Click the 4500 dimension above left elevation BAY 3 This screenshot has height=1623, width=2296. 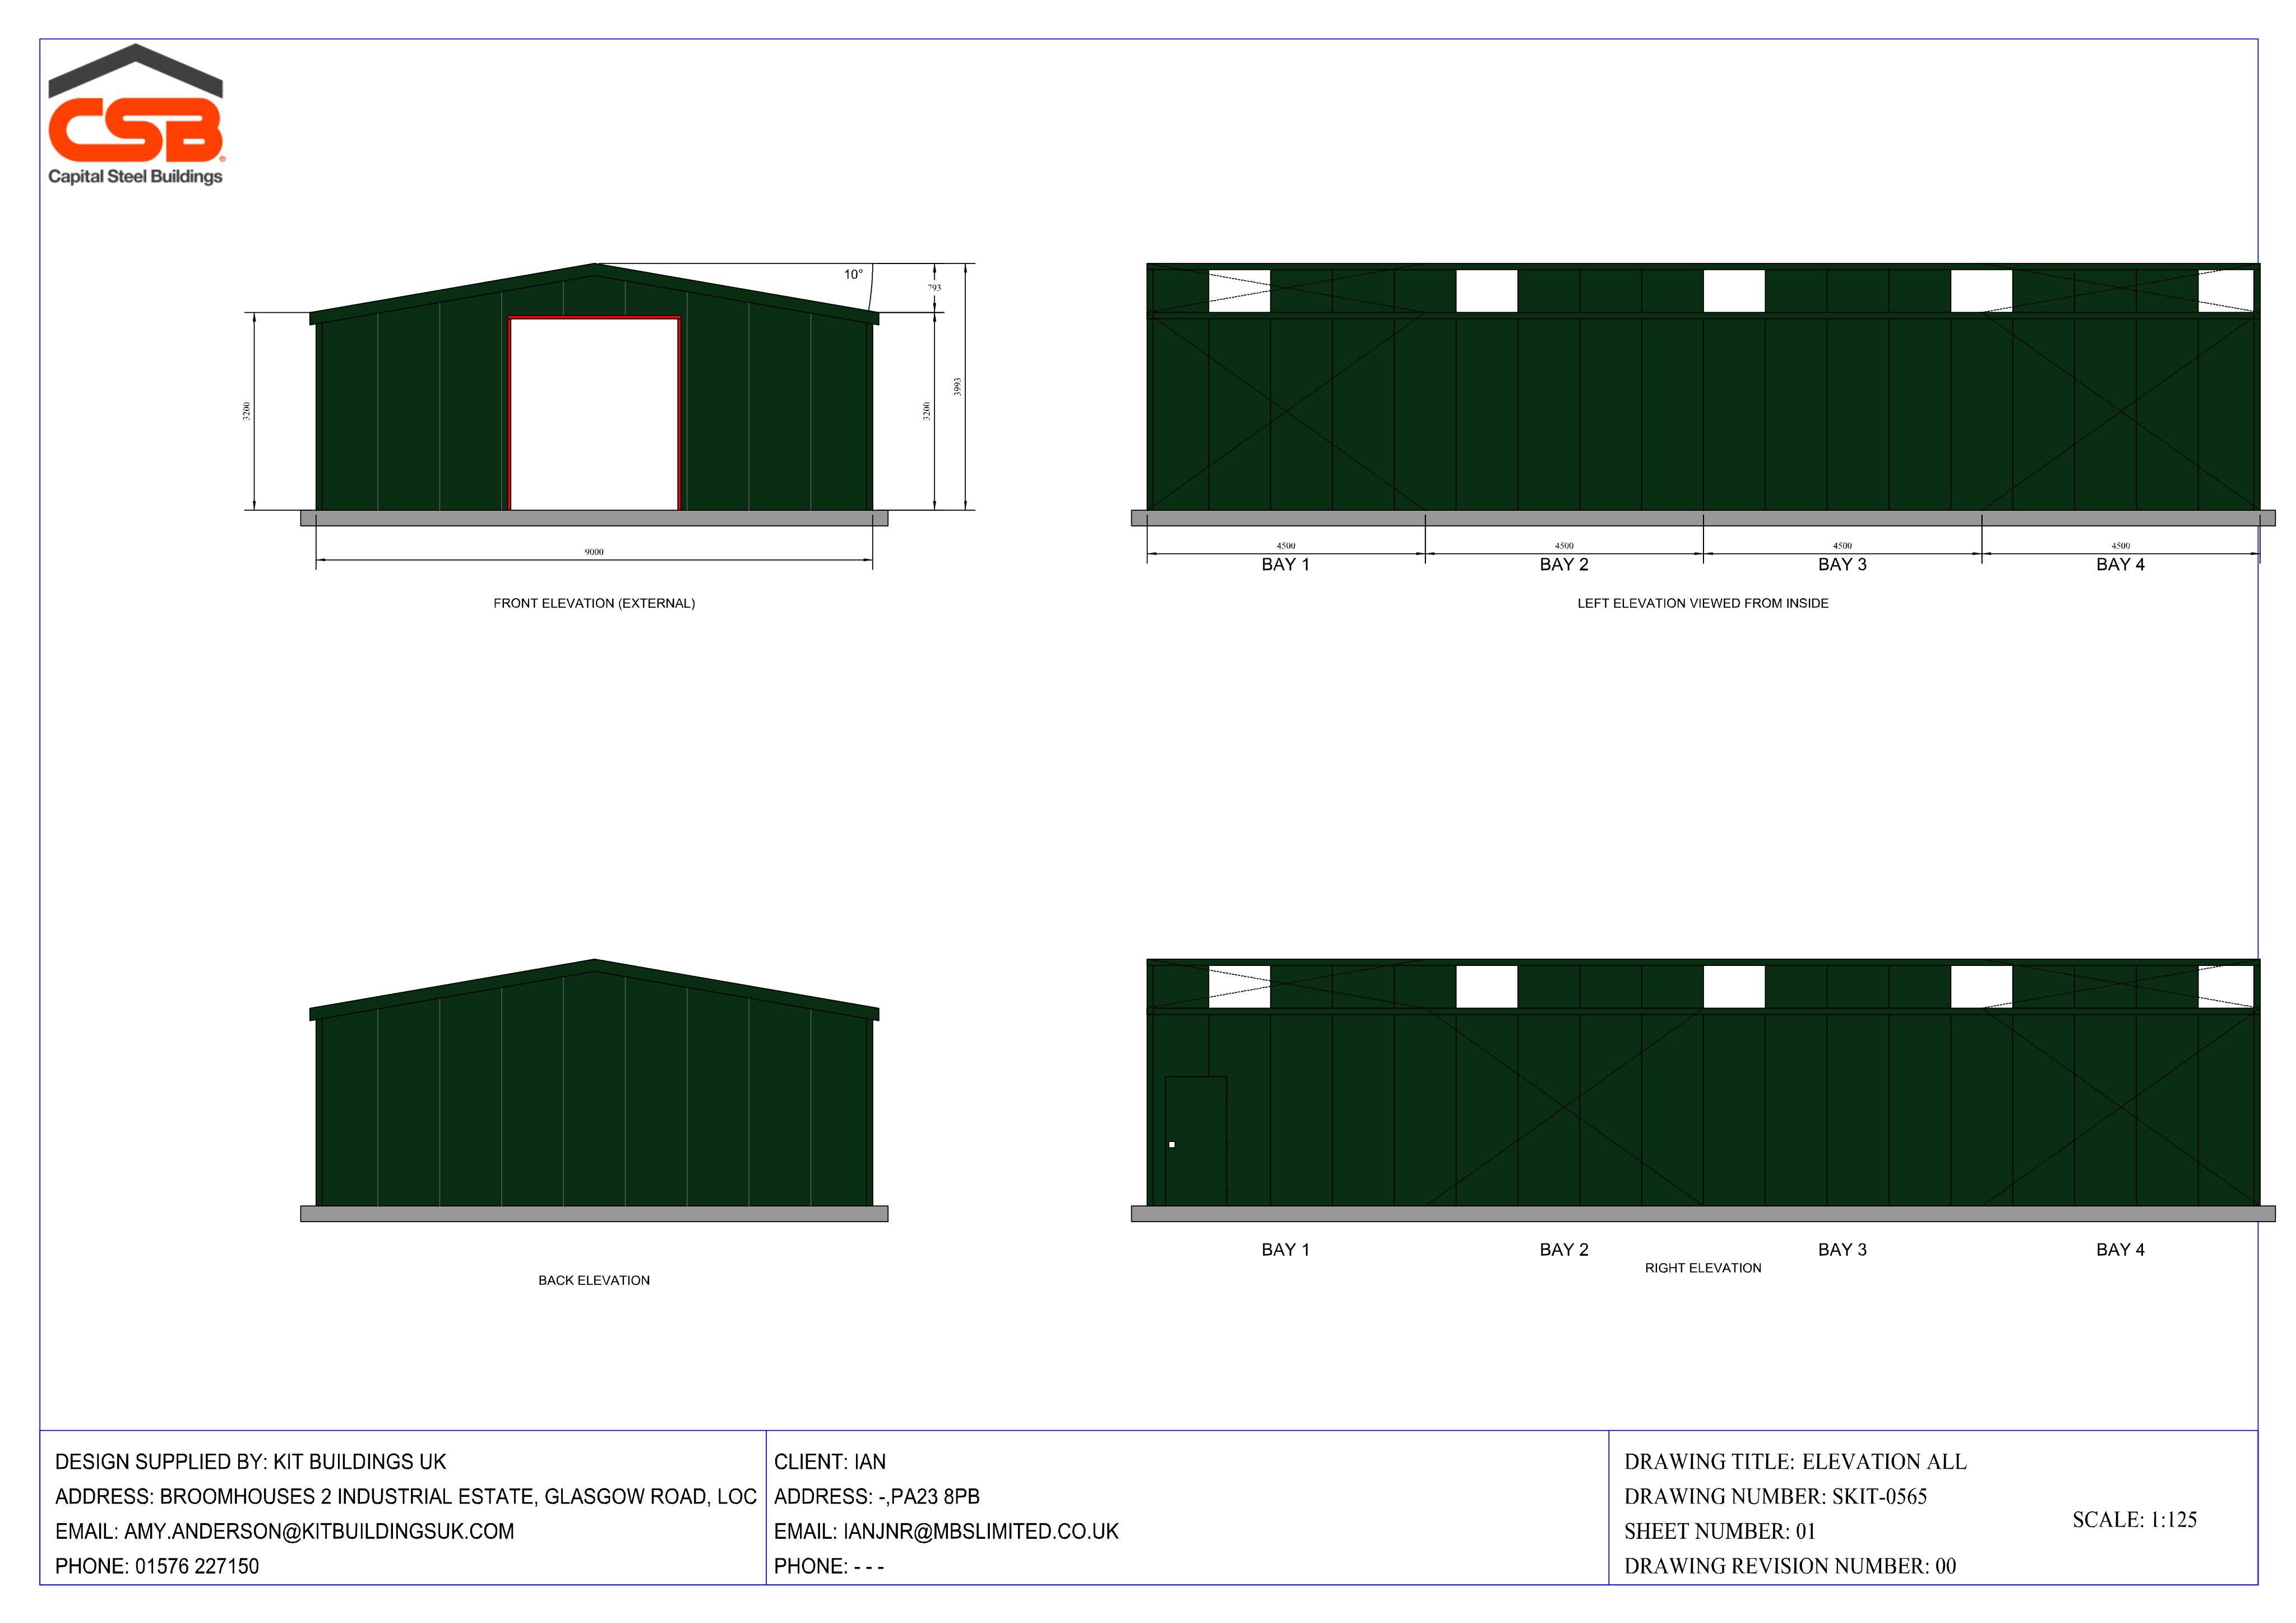click(x=1842, y=546)
